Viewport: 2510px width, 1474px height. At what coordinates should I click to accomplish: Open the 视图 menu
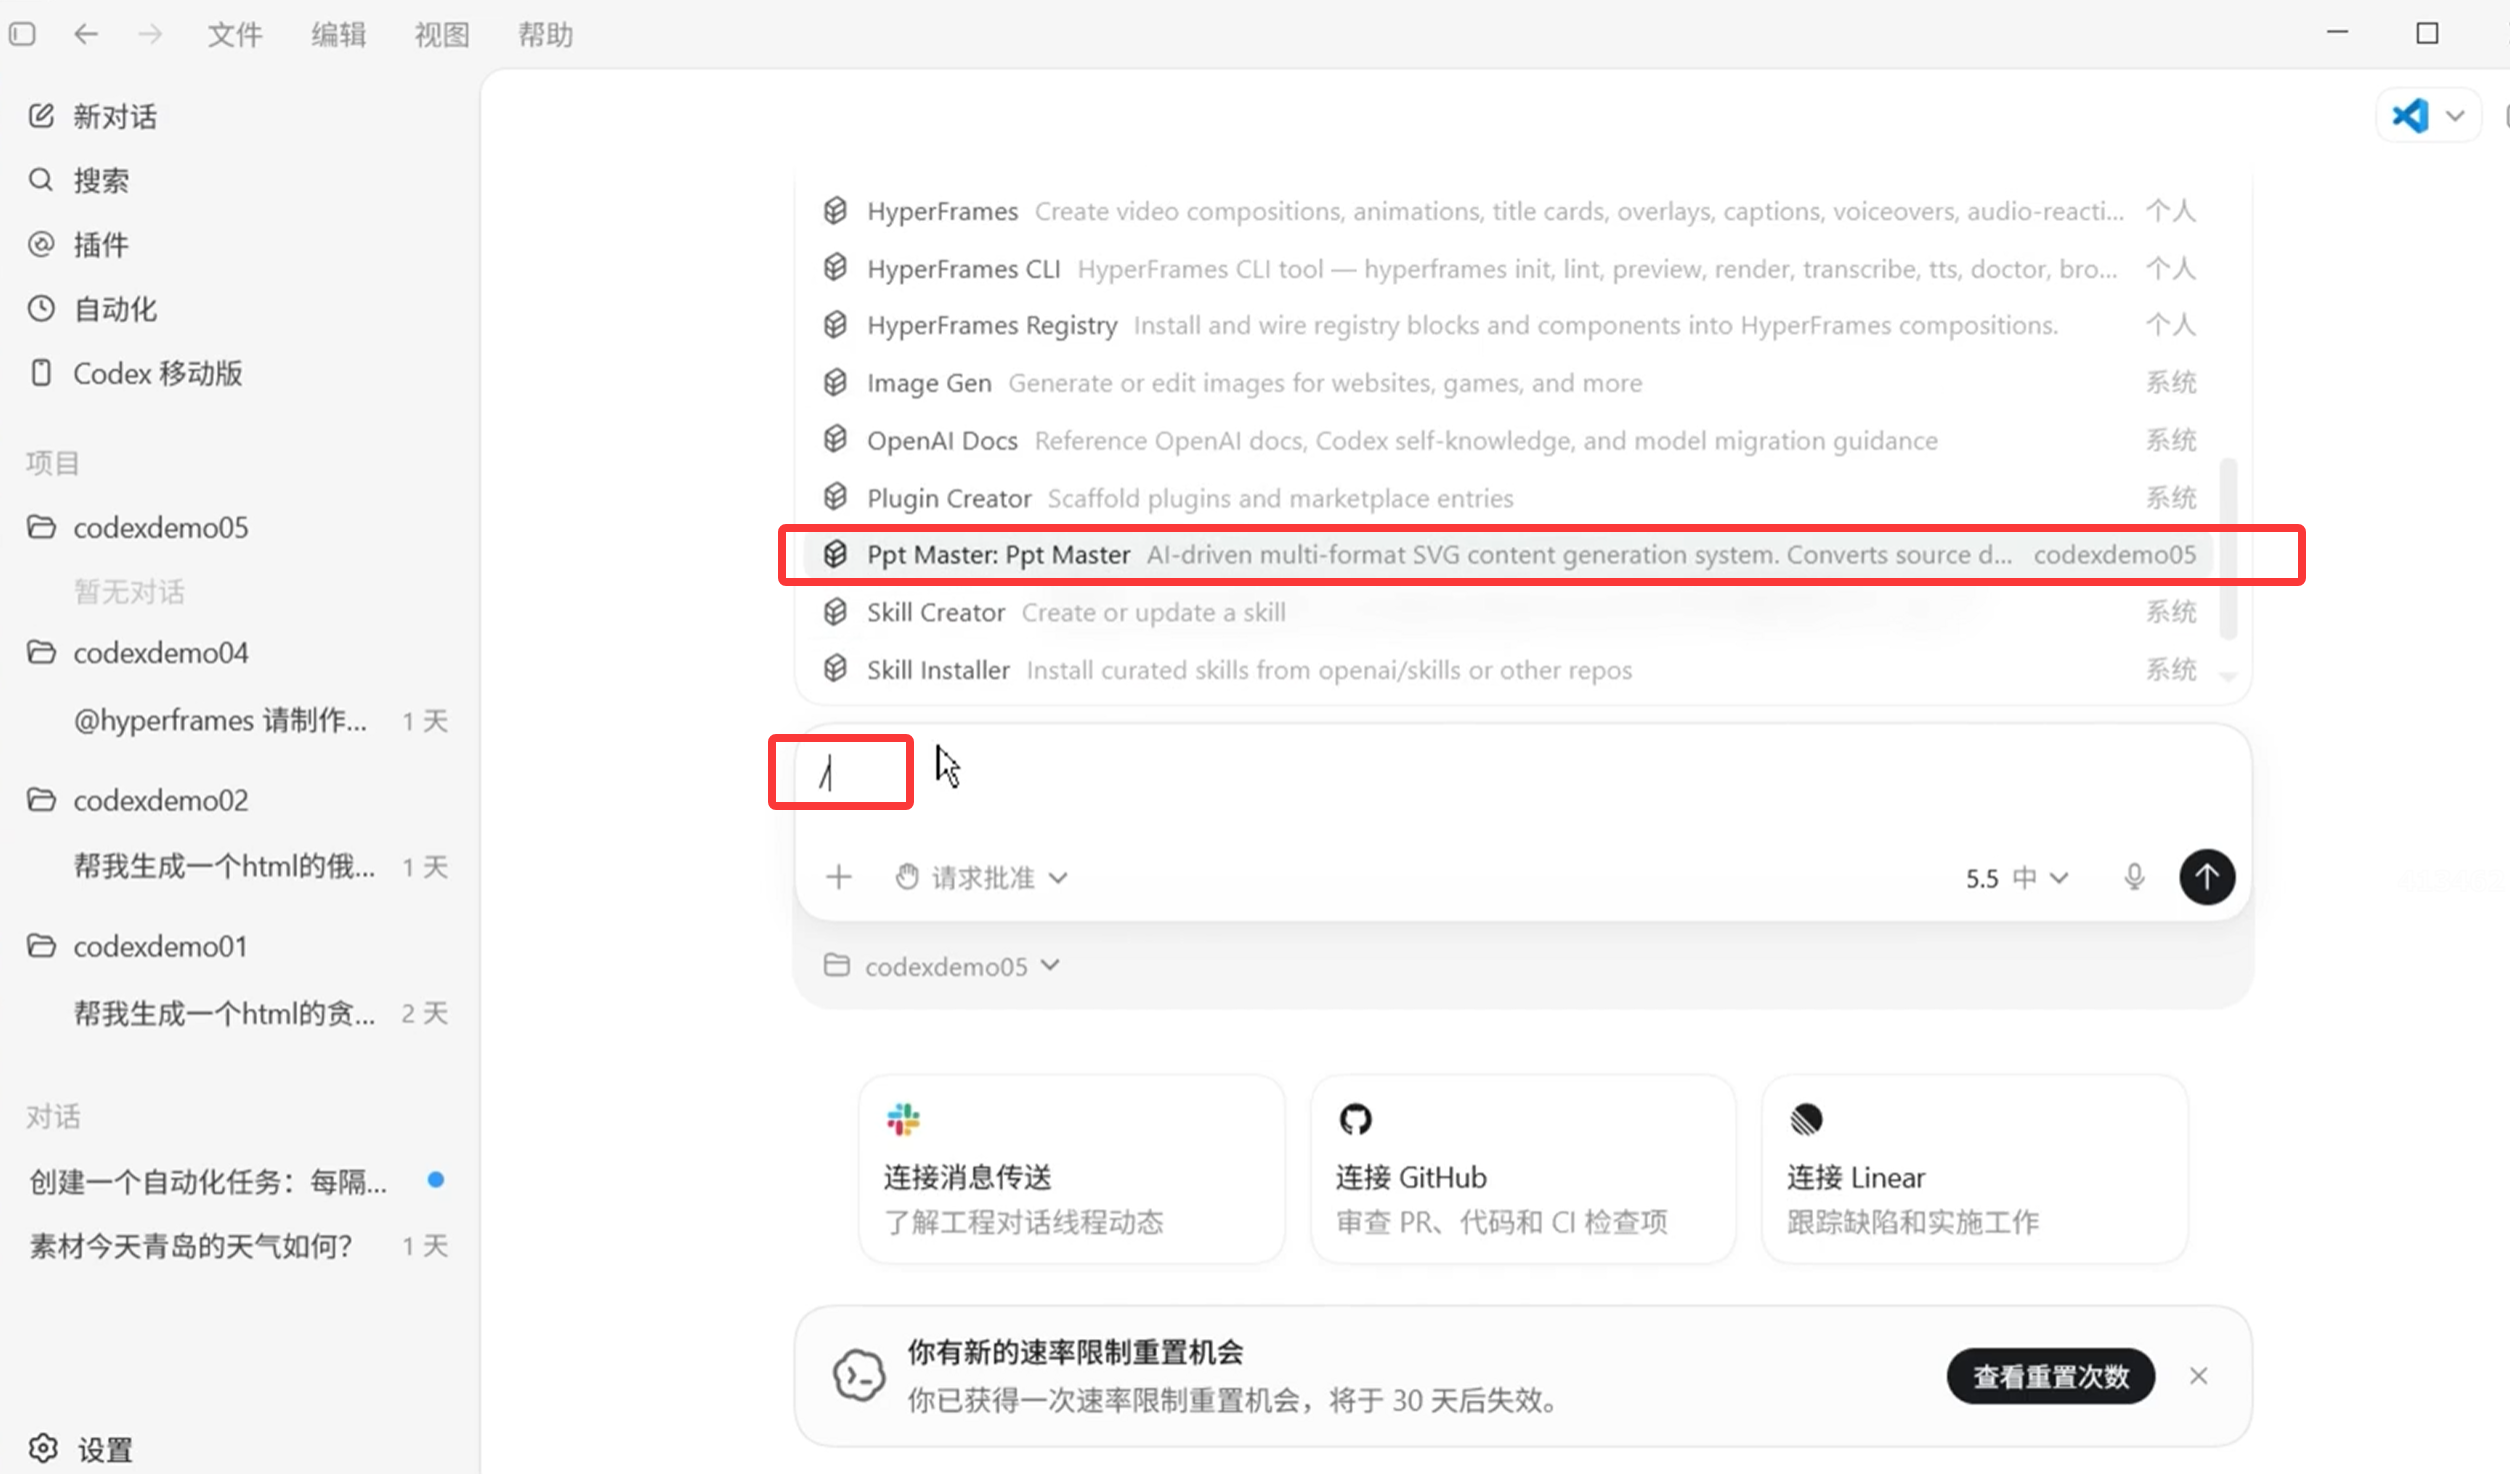tap(441, 34)
